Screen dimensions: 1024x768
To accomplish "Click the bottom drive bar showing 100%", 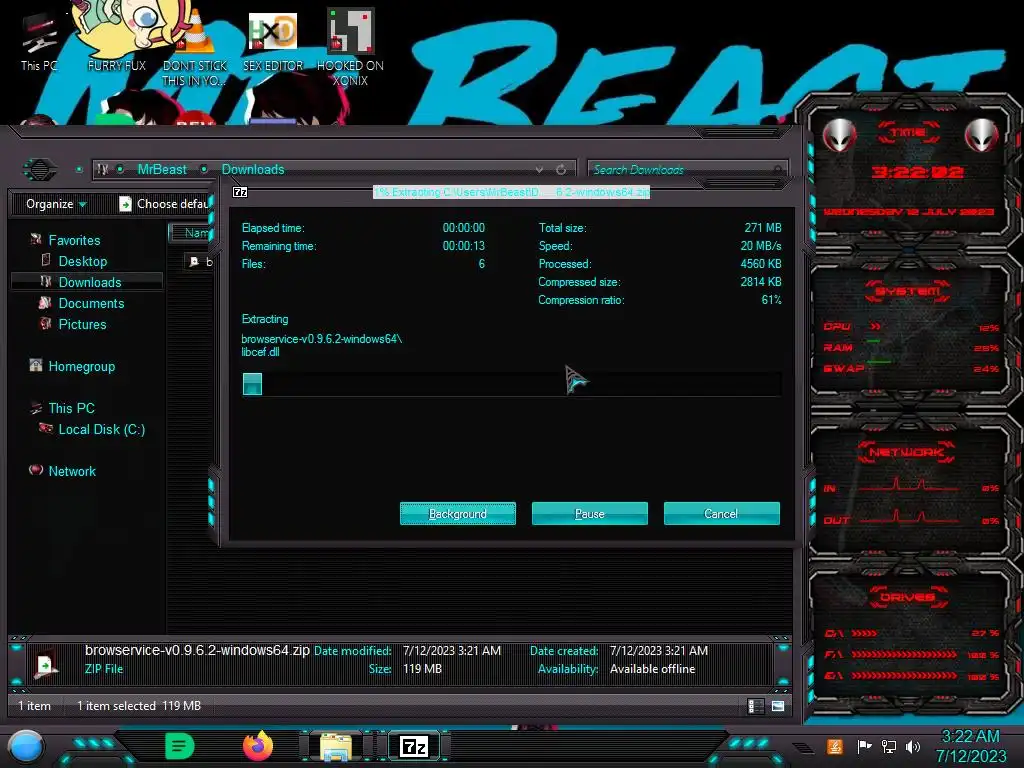I will (x=911, y=676).
